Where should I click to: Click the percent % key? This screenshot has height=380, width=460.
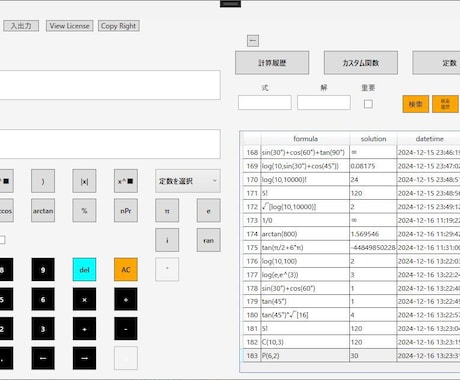point(84,211)
